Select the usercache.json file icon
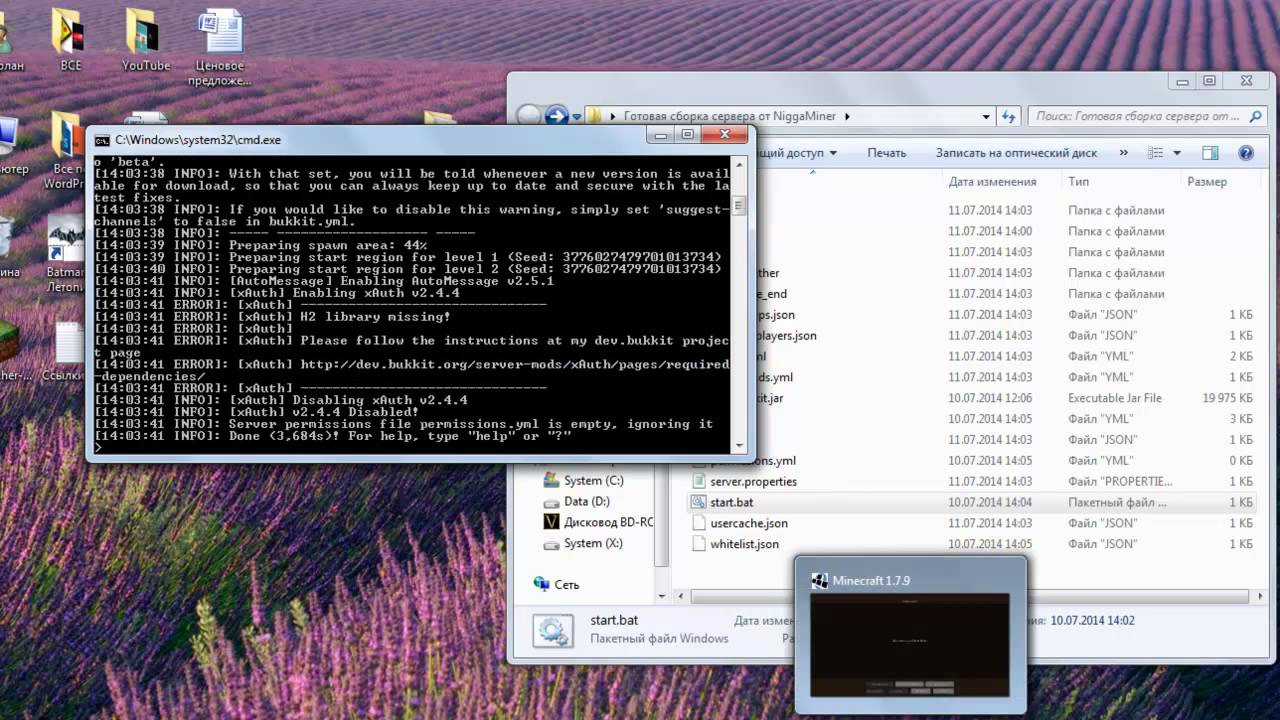The image size is (1280, 720). pyautogui.click(x=700, y=523)
